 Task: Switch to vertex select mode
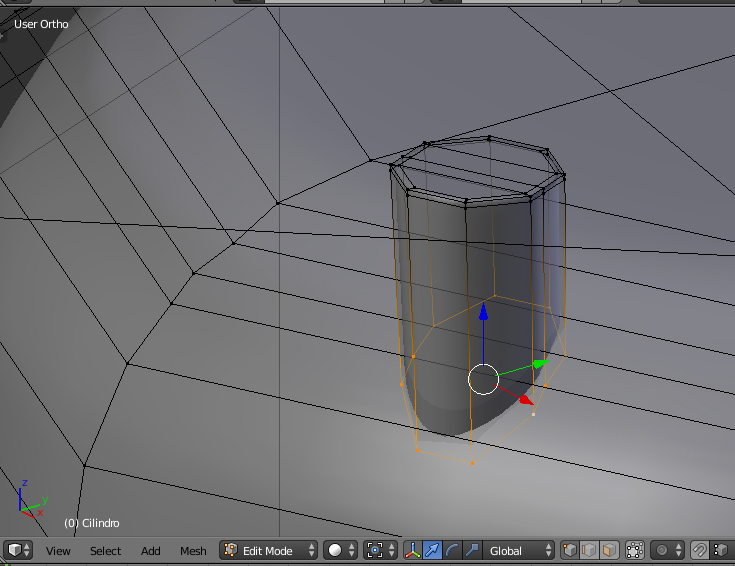point(570,550)
